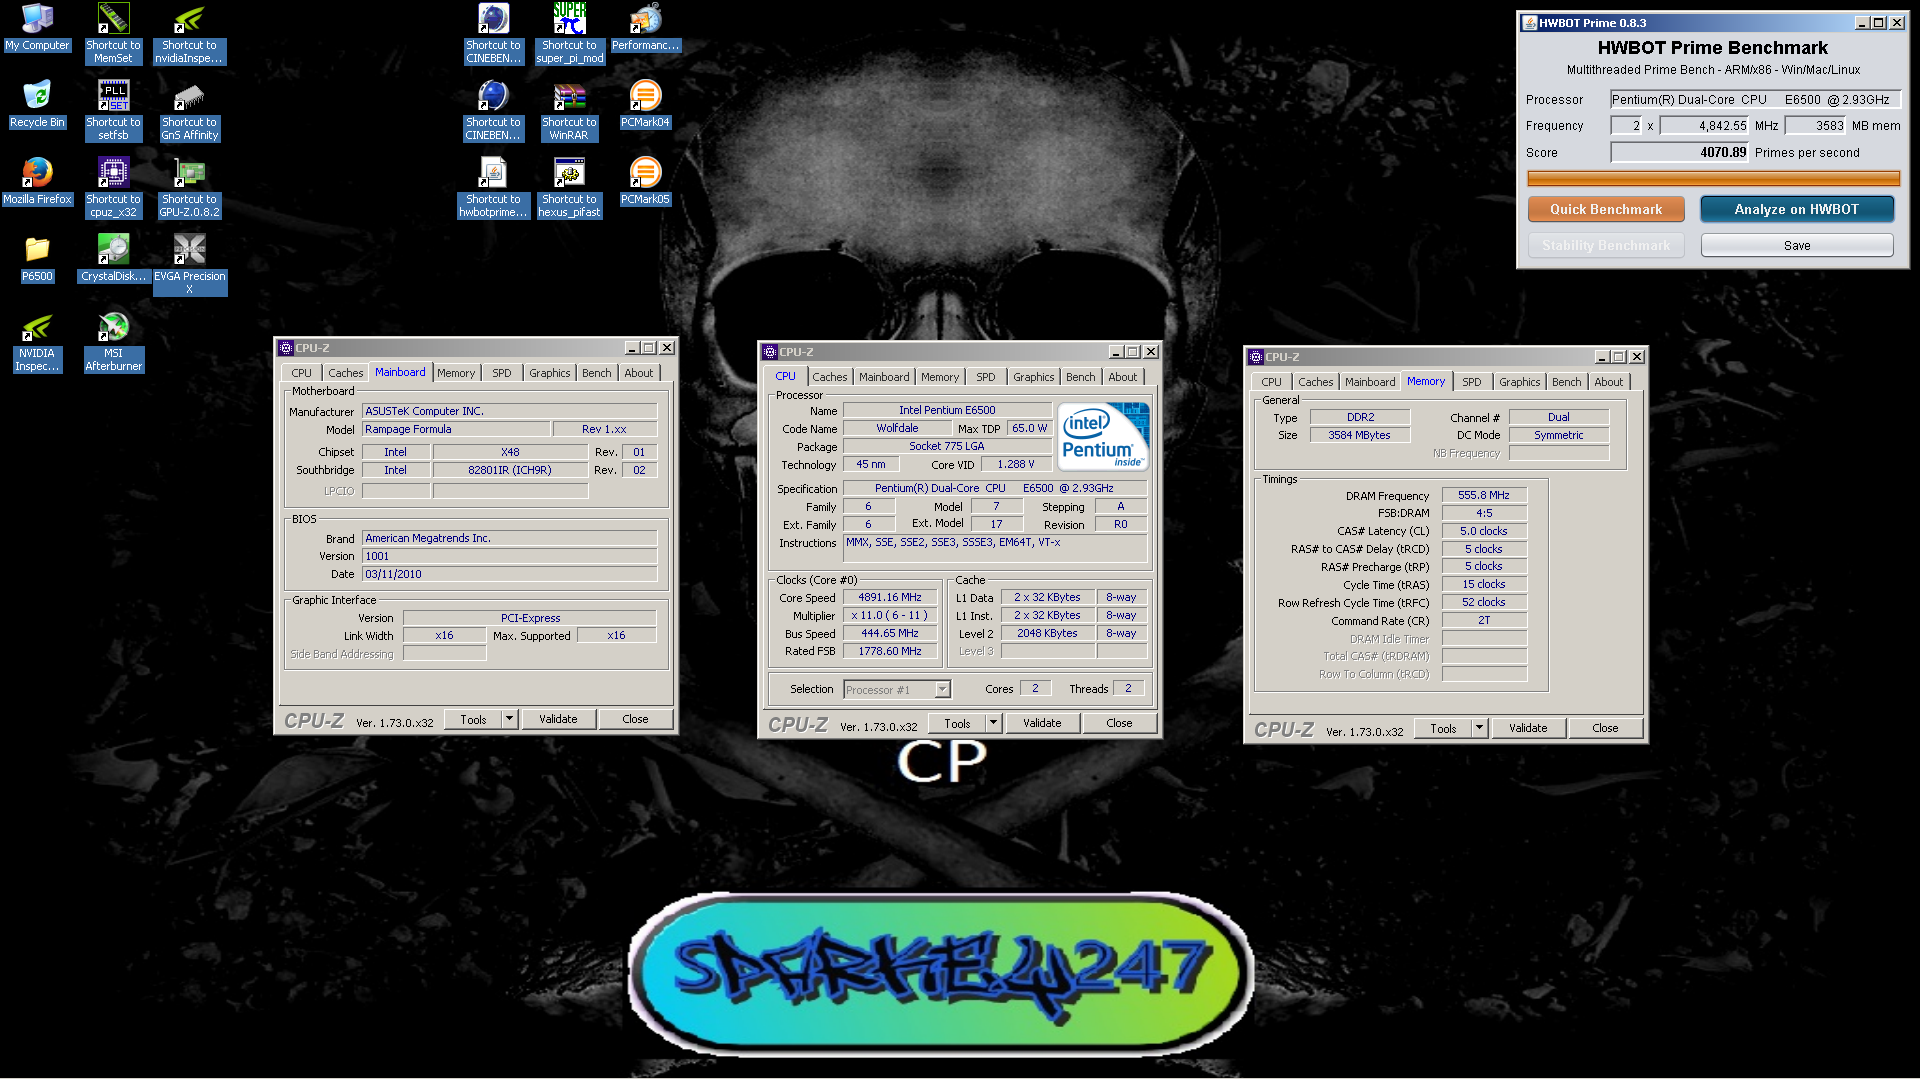
Task: Click HWBOT frequency field 4,842.55
Action: 1705,126
